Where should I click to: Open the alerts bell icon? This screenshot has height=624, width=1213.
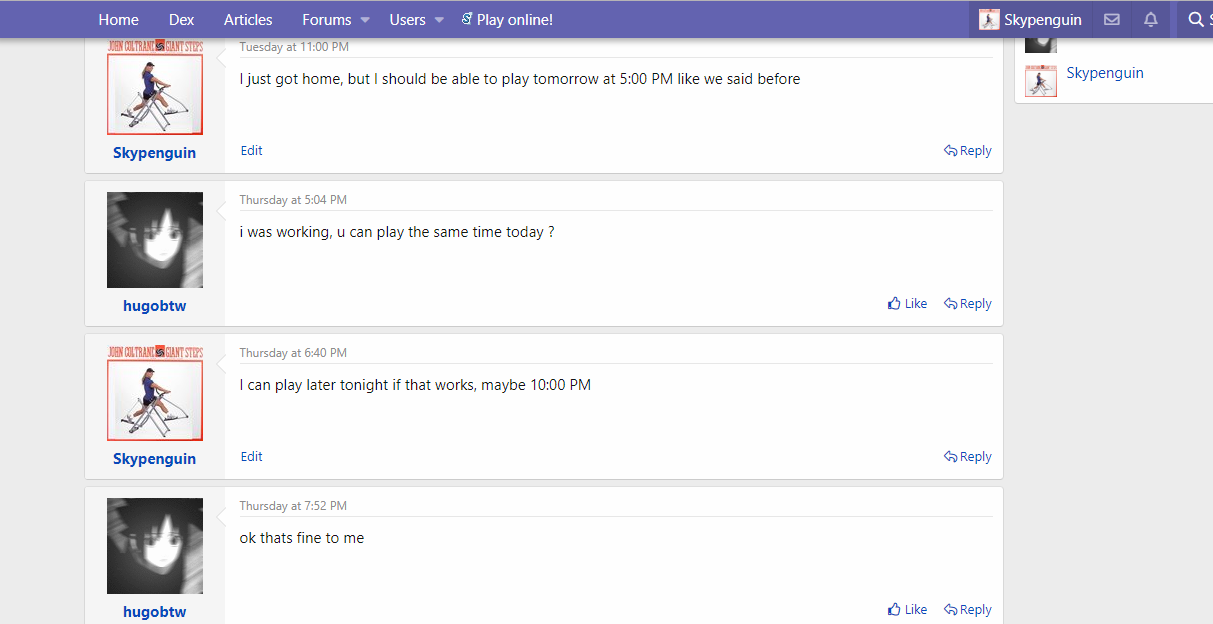pyautogui.click(x=1151, y=20)
